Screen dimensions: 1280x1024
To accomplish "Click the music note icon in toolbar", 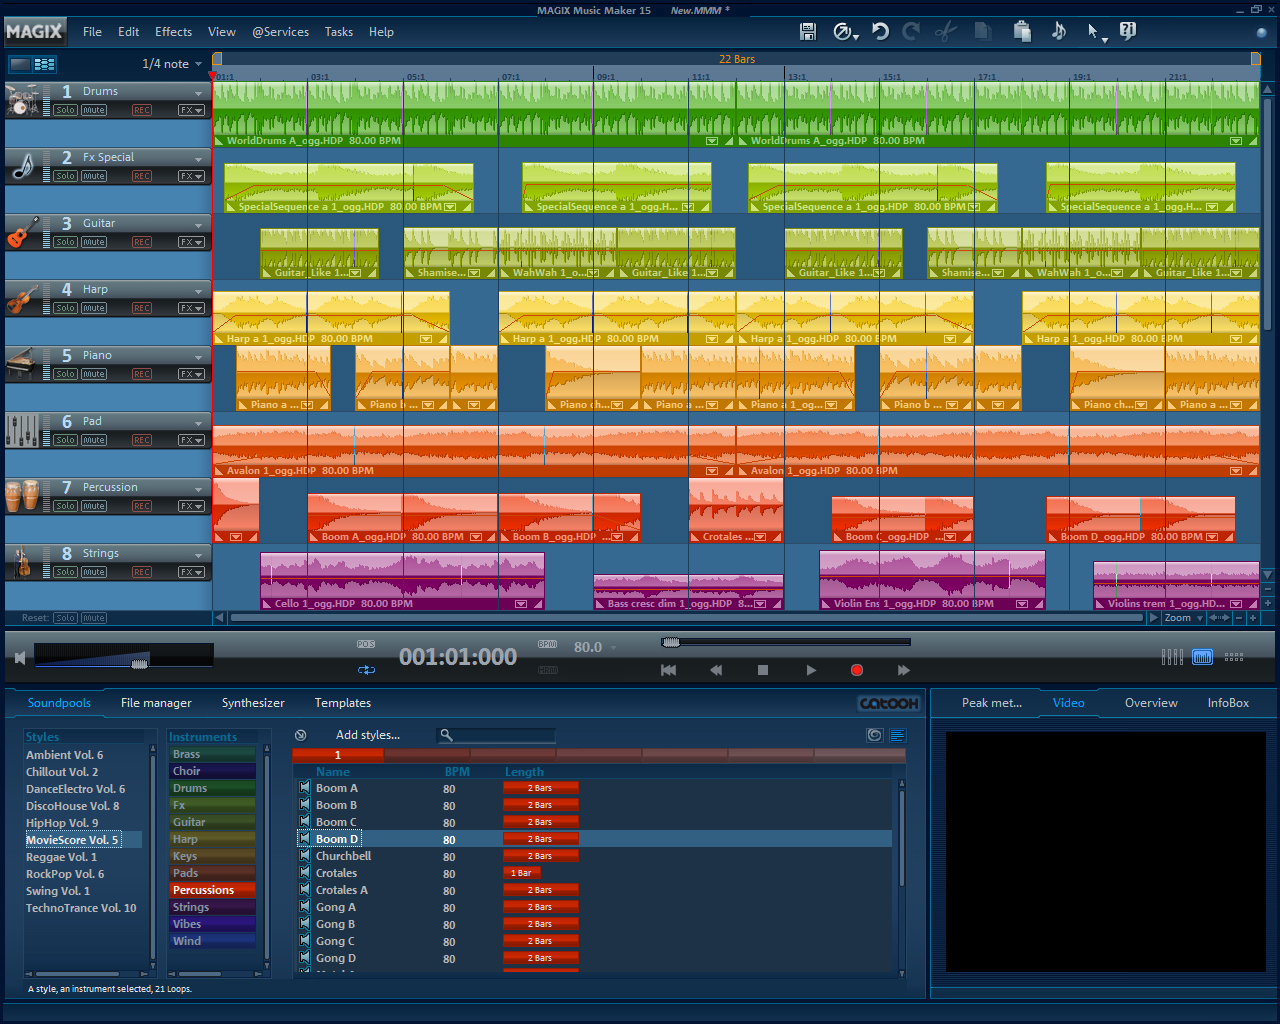I will [1058, 32].
